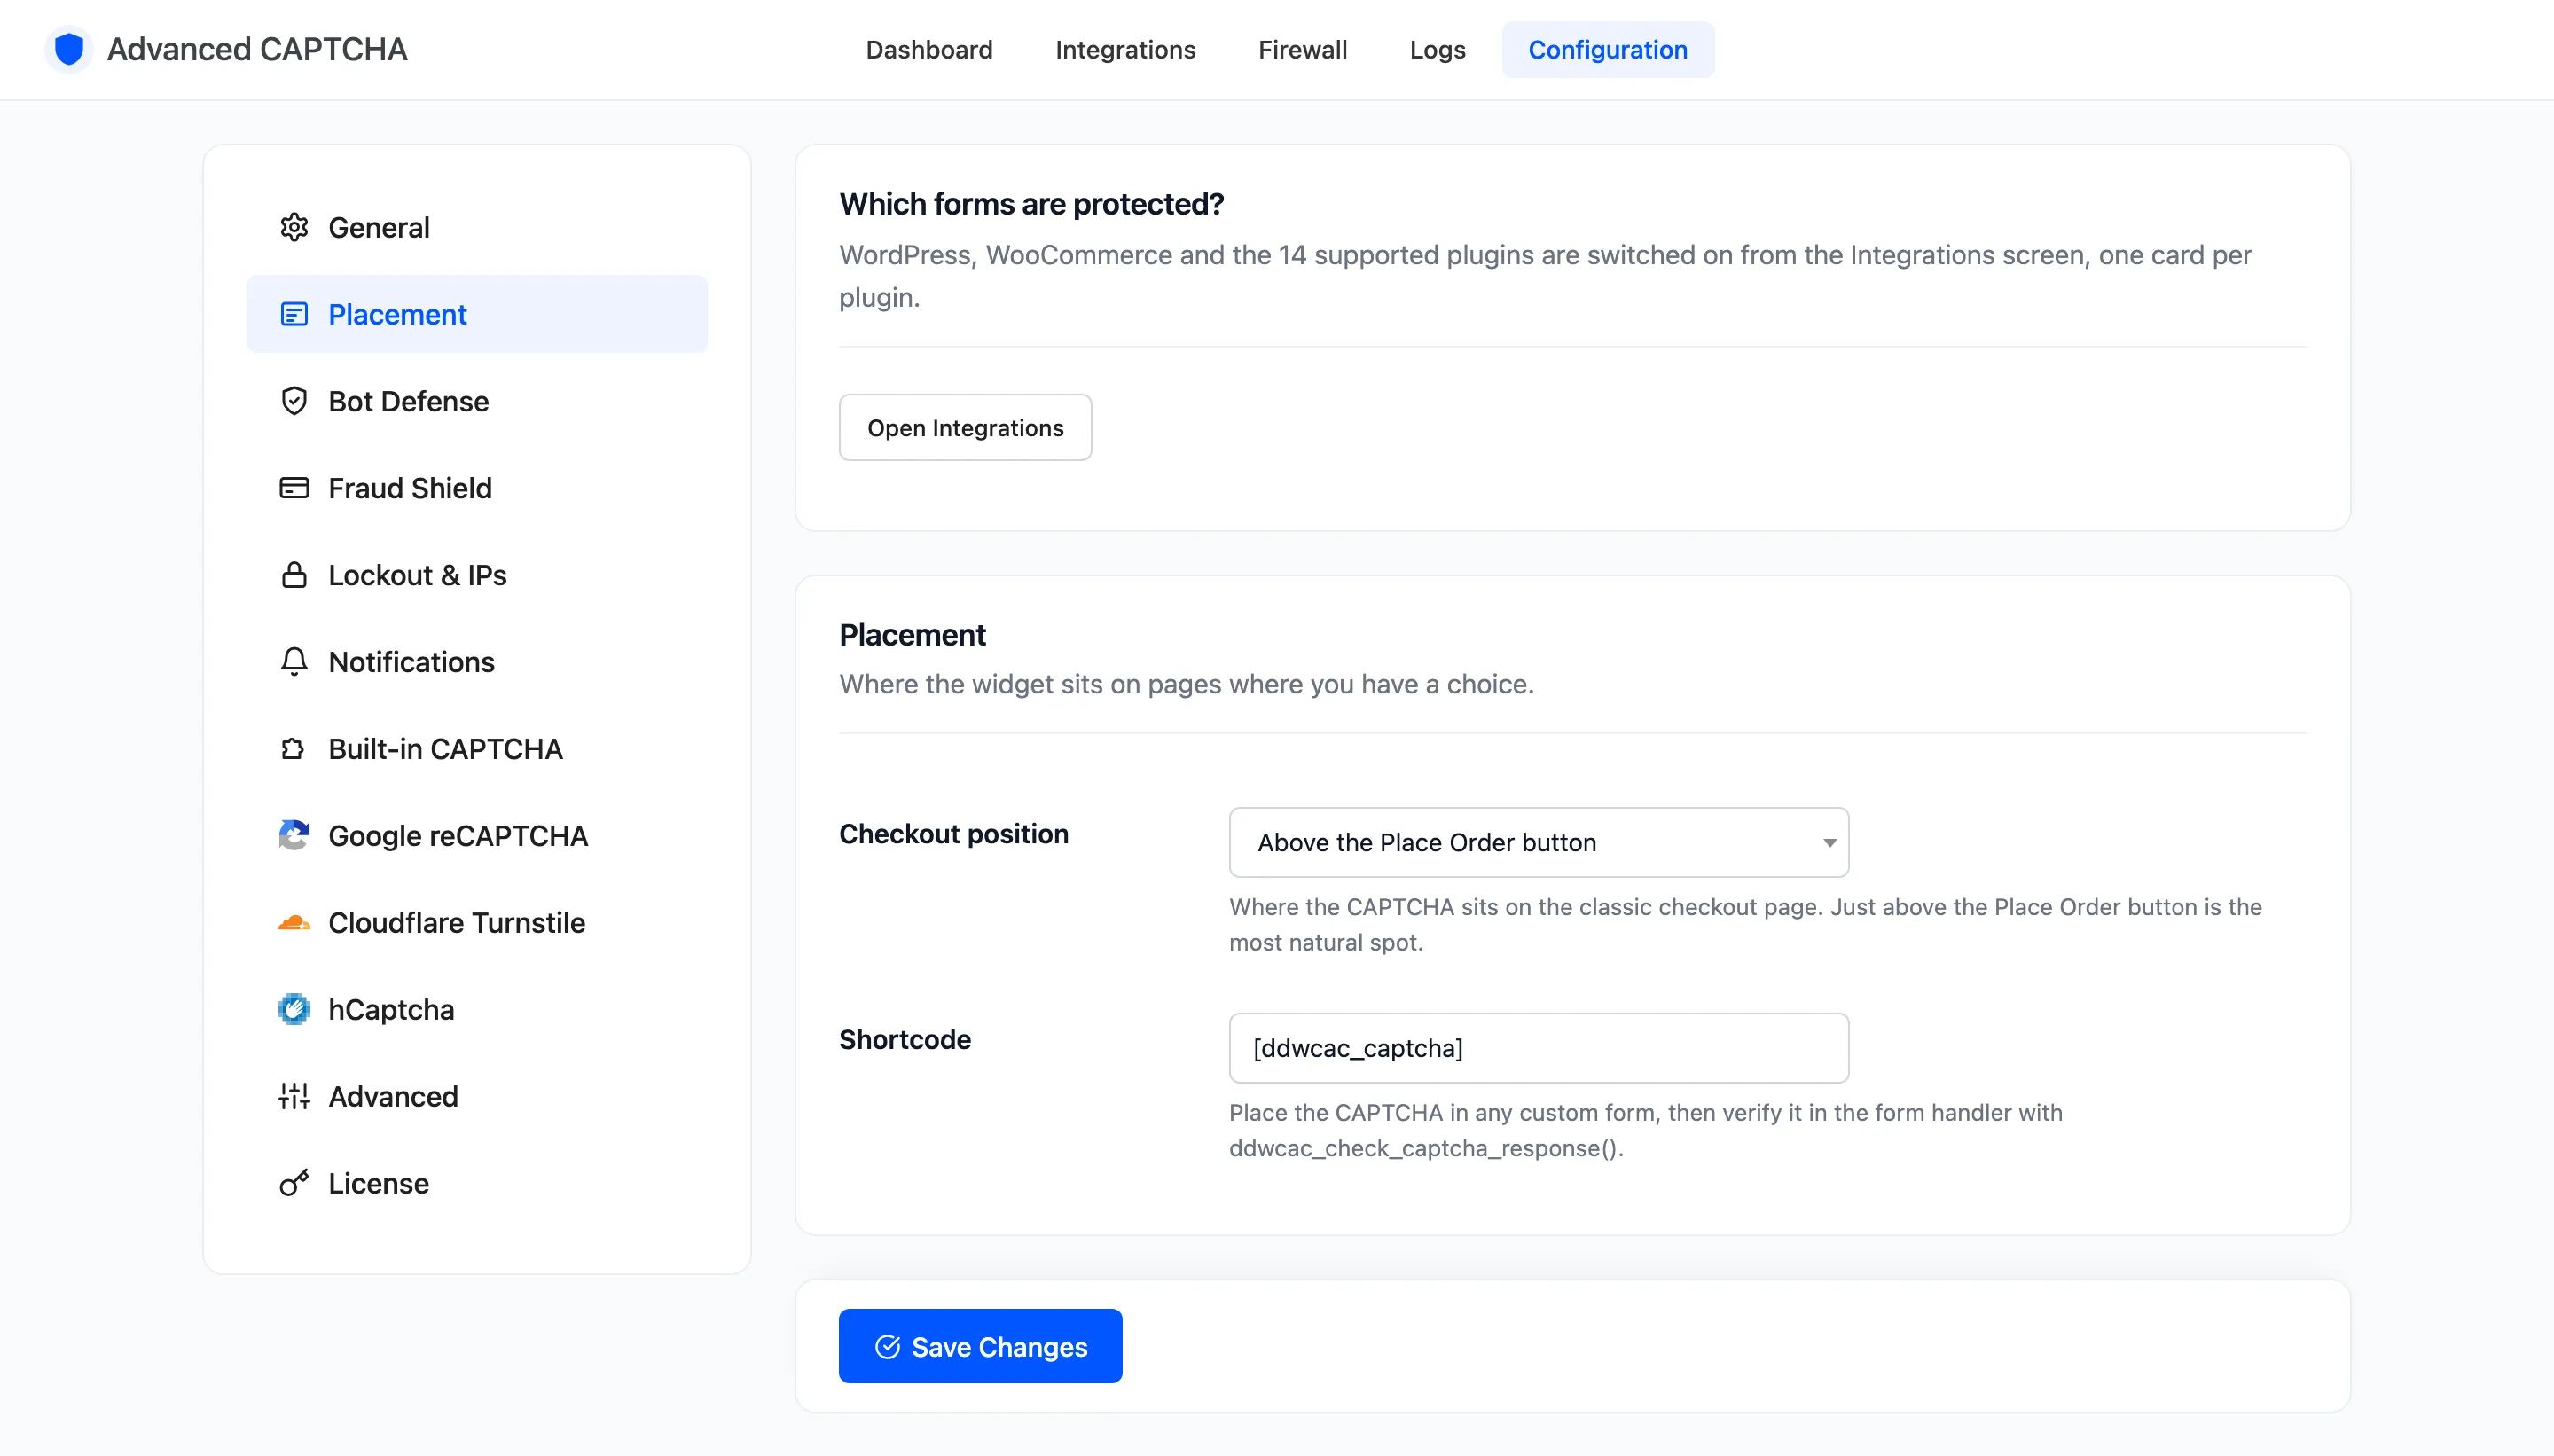The image size is (2554, 1456).
Task: View the Logs tab
Action: pyautogui.click(x=1437, y=50)
